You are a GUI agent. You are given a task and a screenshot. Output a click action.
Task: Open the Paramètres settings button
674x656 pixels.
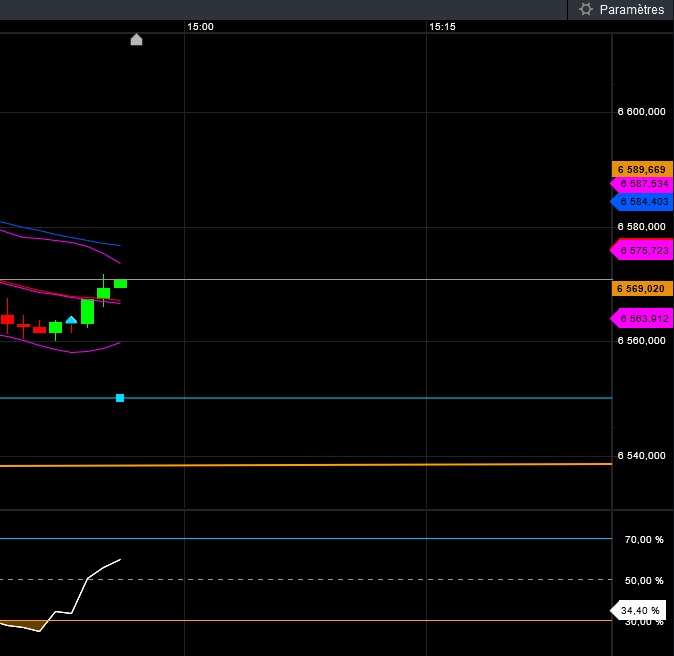click(x=621, y=9)
